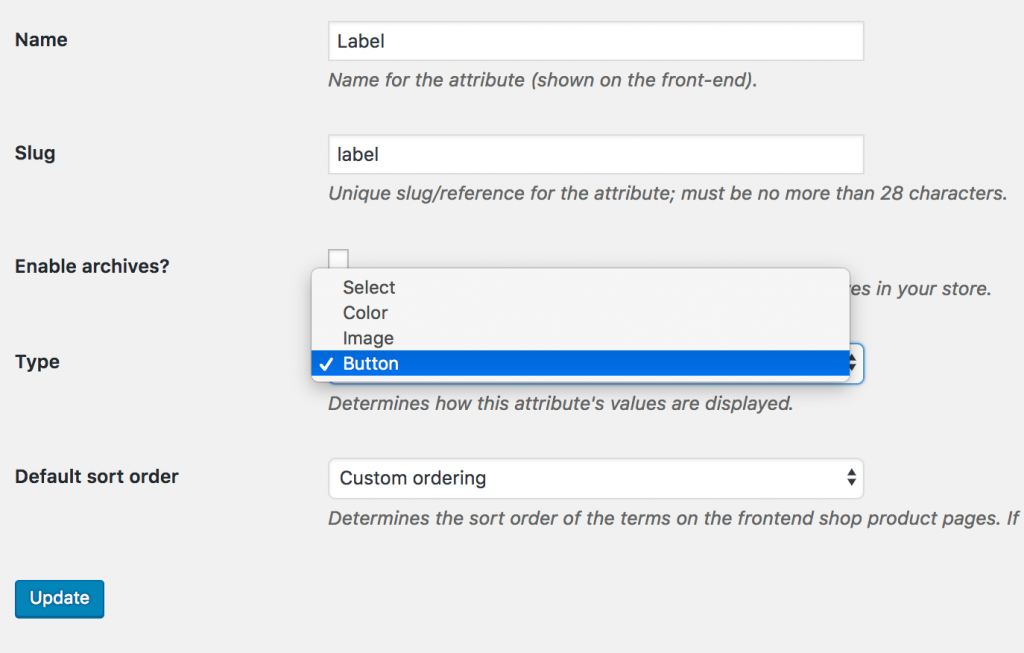Click the Update button
This screenshot has width=1024, height=653.
coord(59,597)
